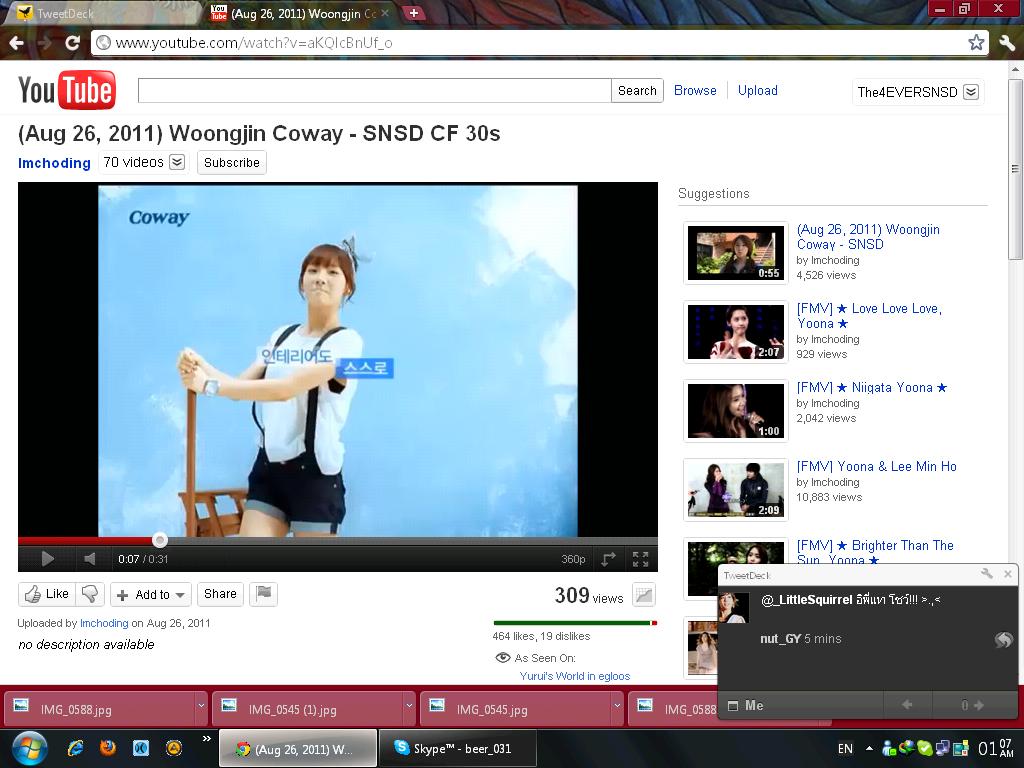Switch video to full screen
The width and height of the screenshot is (1024, 768).
(641, 559)
